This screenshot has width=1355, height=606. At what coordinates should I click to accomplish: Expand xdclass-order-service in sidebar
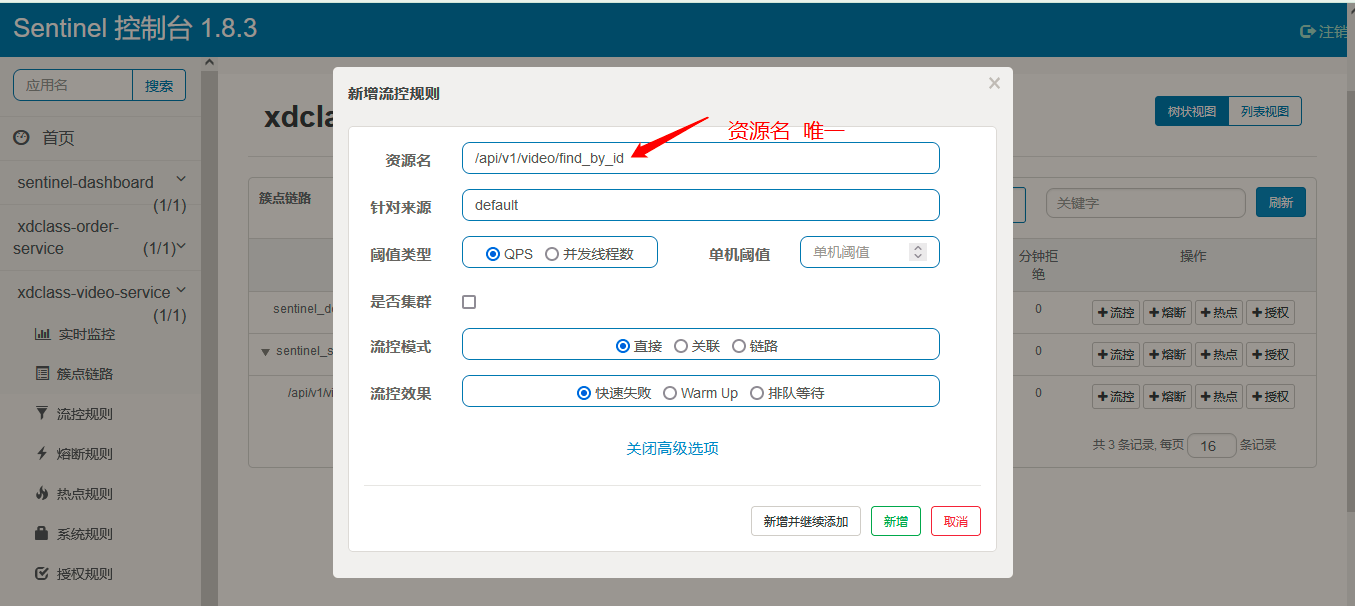(181, 246)
